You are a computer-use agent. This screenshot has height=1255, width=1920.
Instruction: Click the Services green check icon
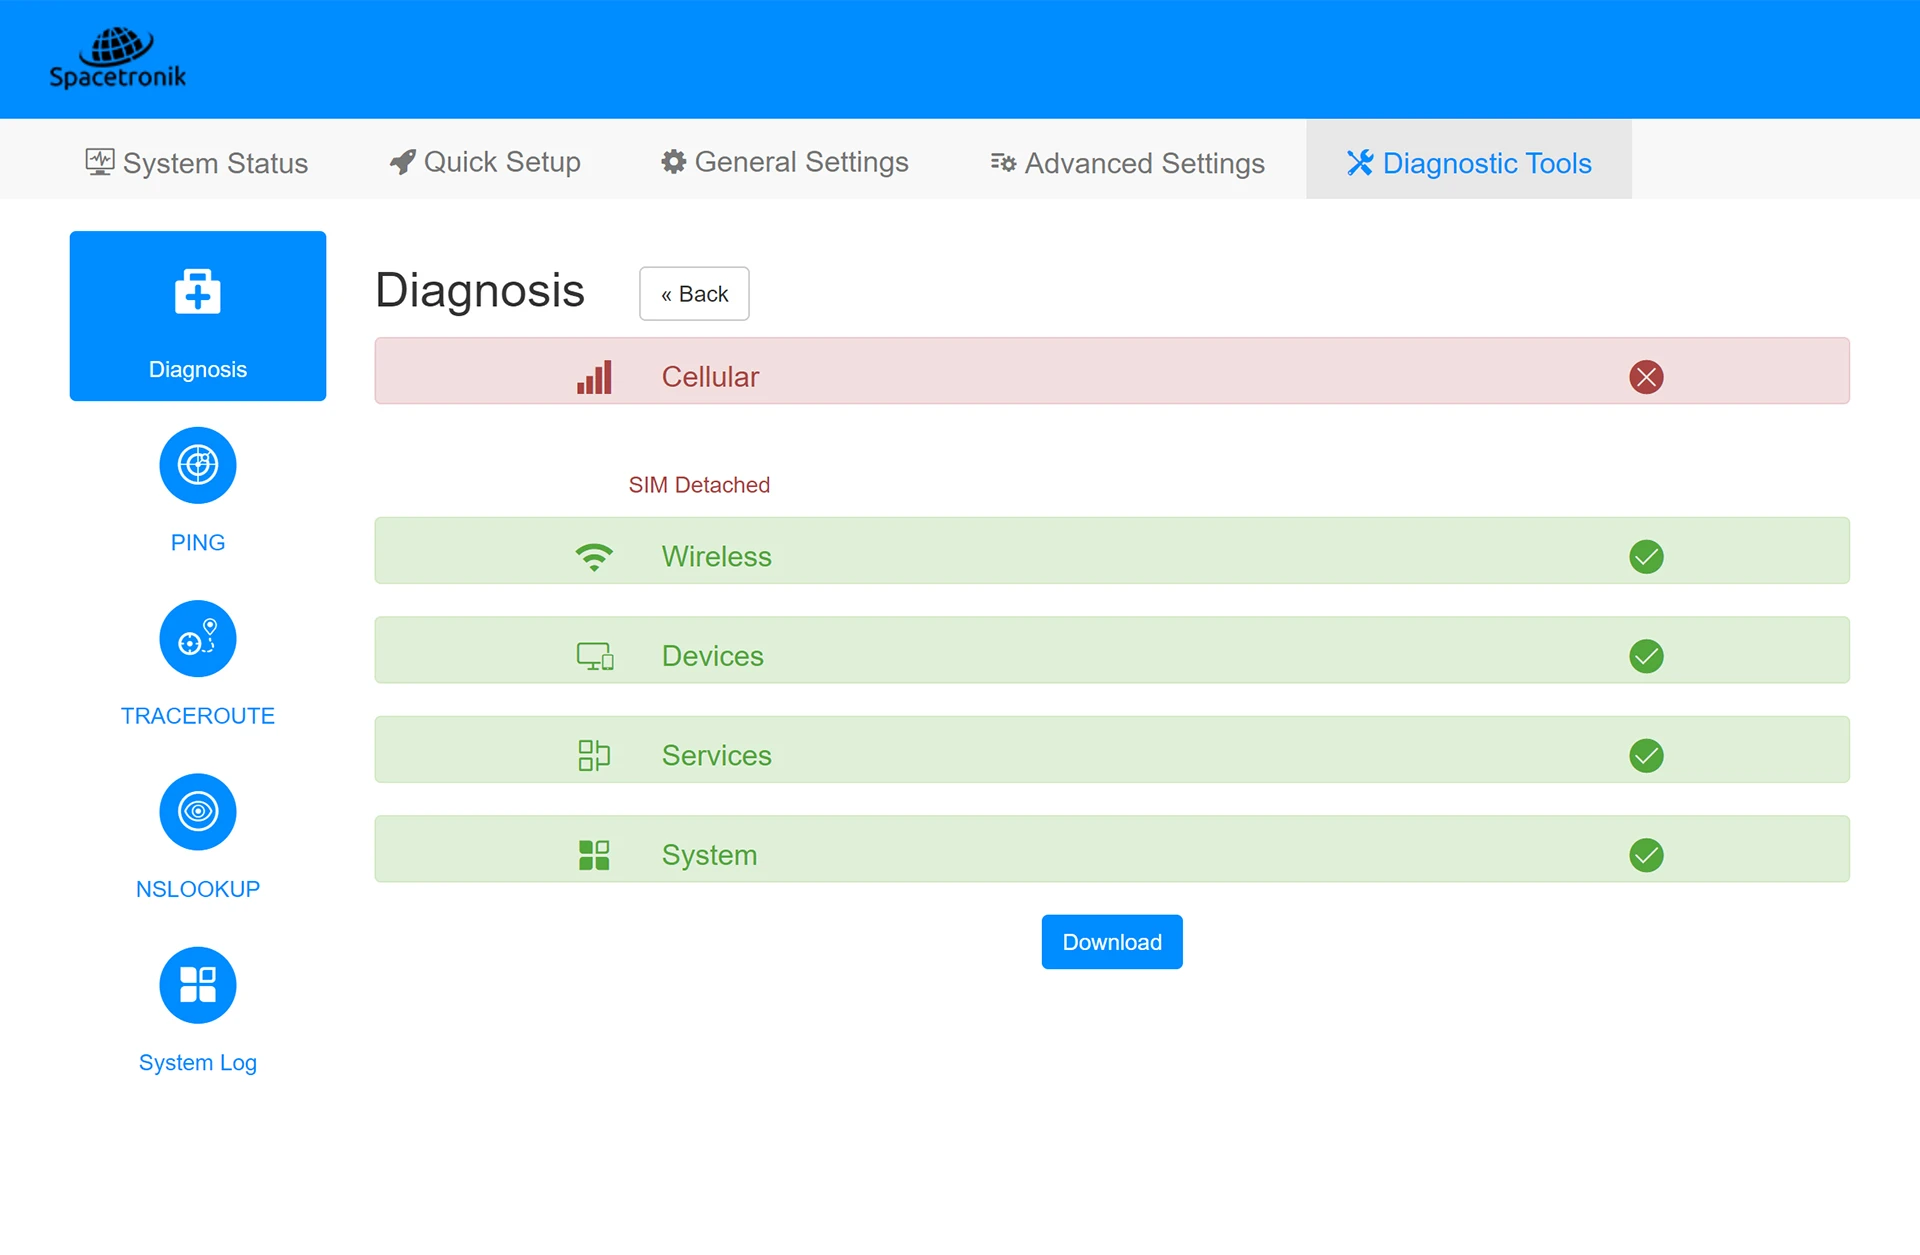1646,755
